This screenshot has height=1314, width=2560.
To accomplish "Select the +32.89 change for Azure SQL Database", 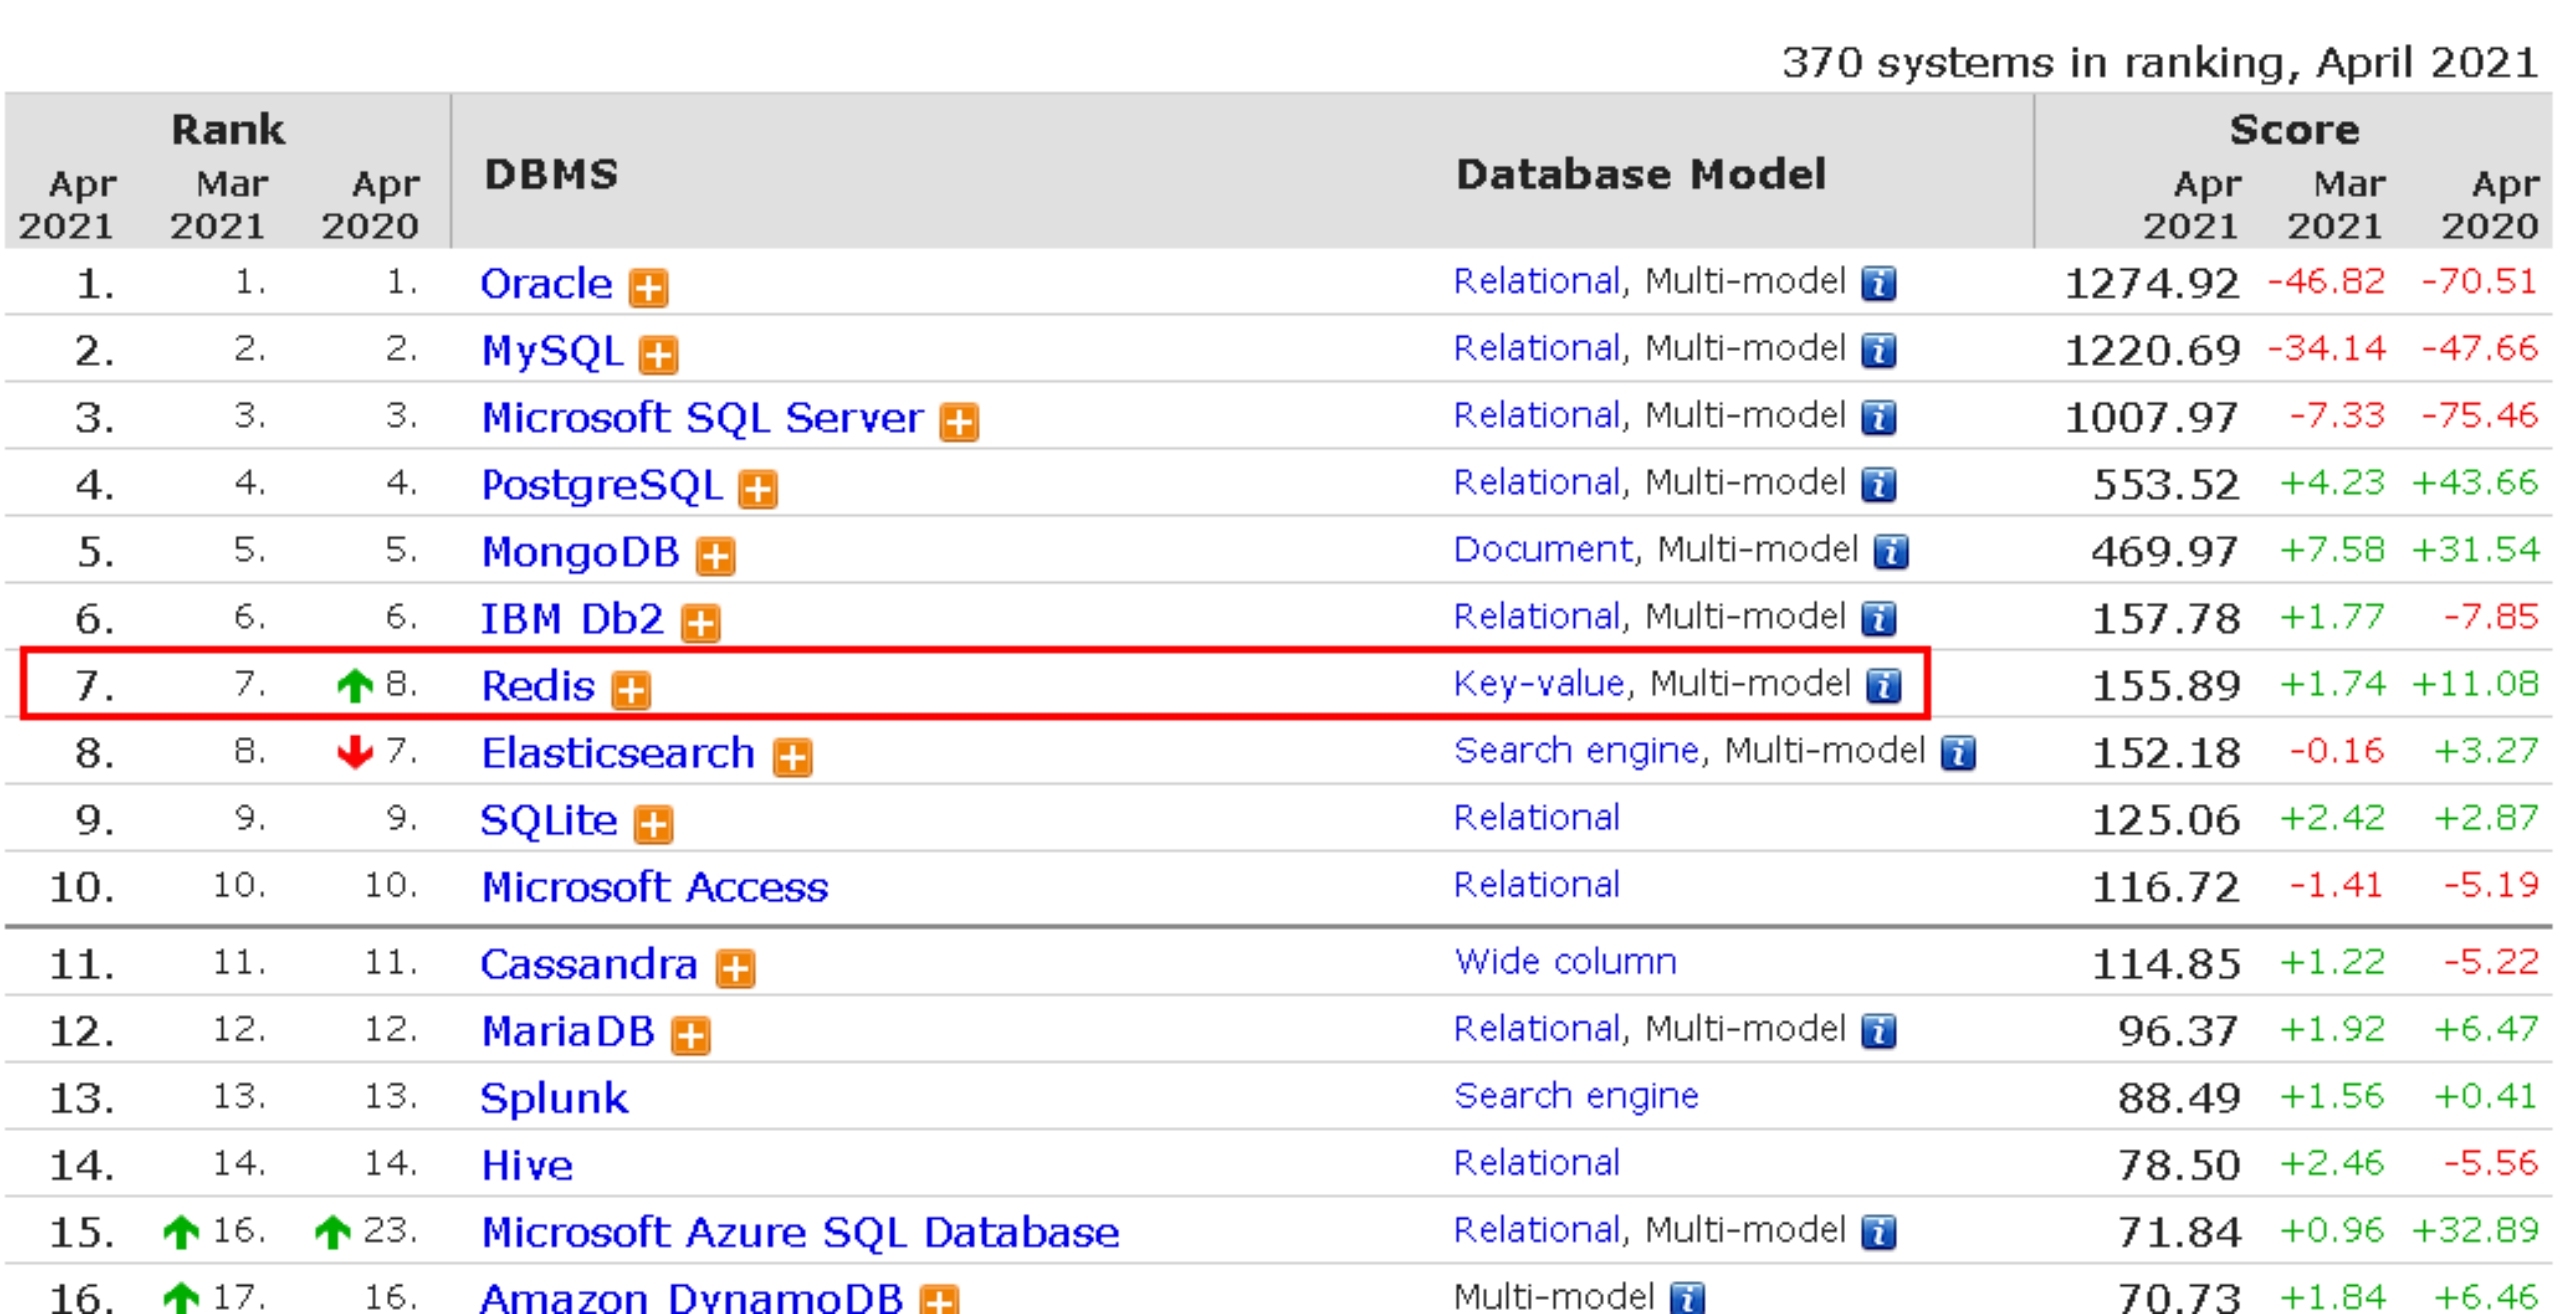I will click(x=2474, y=1229).
